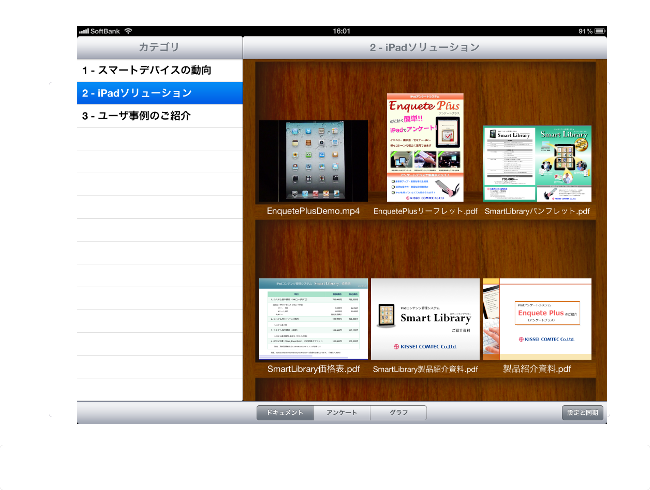Tap the battery icon in status bar

600,31
